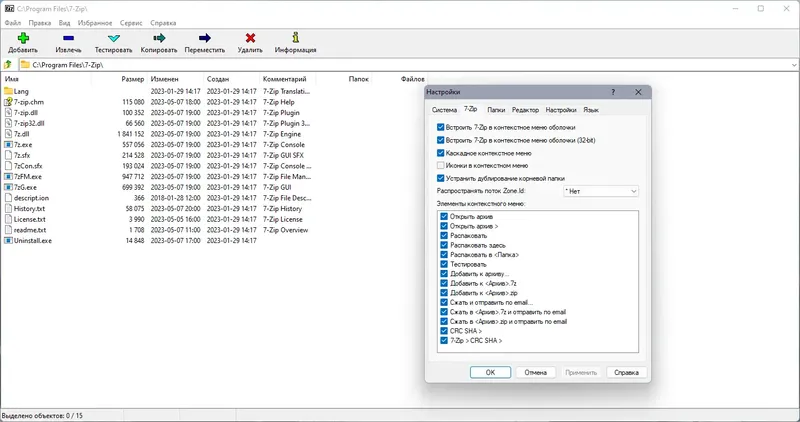This screenshot has width=800, height=422.
Task: Open the Файл menu
Action: coord(13,23)
